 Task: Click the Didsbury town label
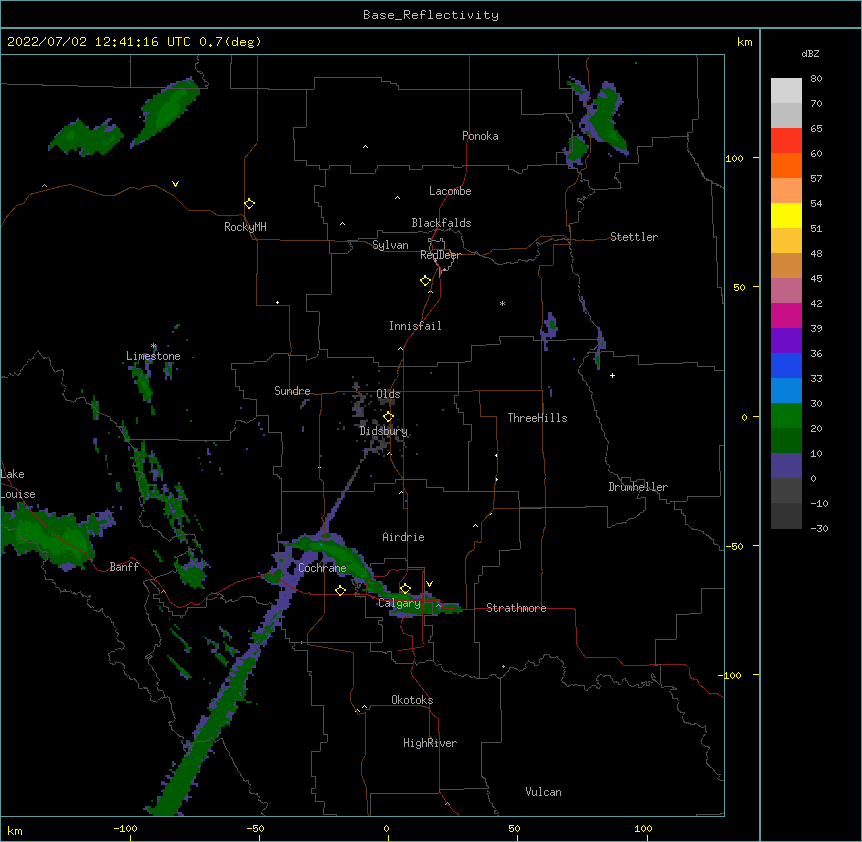click(x=384, y=431)
